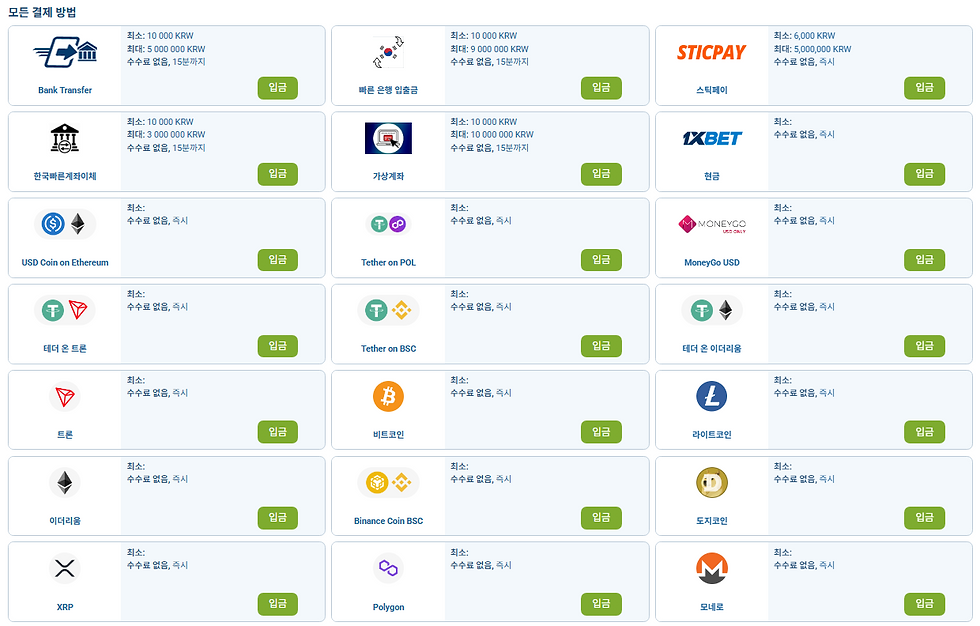Choose the 1XBET cash payment logo
This screenshot has height=626, width=980.
pos(712,138)
